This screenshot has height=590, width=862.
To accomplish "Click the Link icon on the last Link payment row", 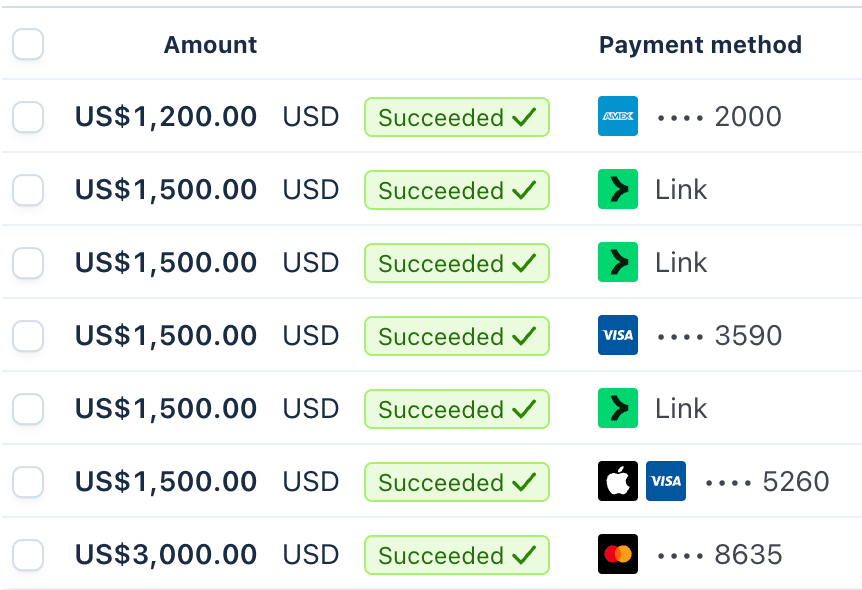I will point(617,409).
